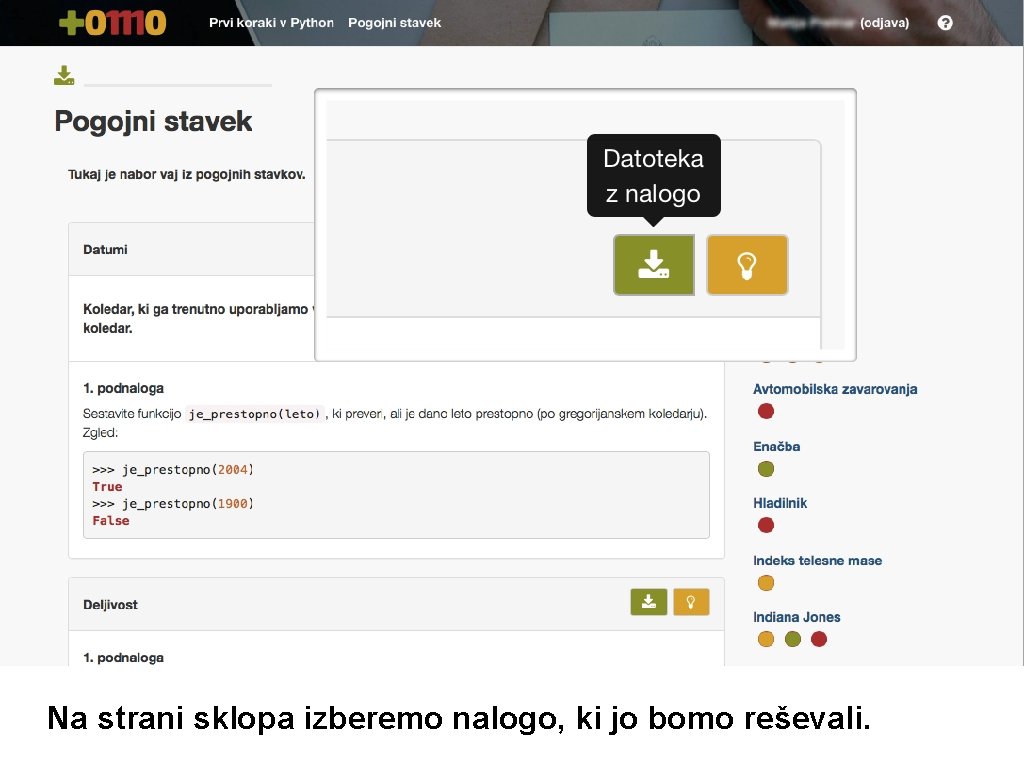Open the Indeks telesne mase link

[817, 560]
